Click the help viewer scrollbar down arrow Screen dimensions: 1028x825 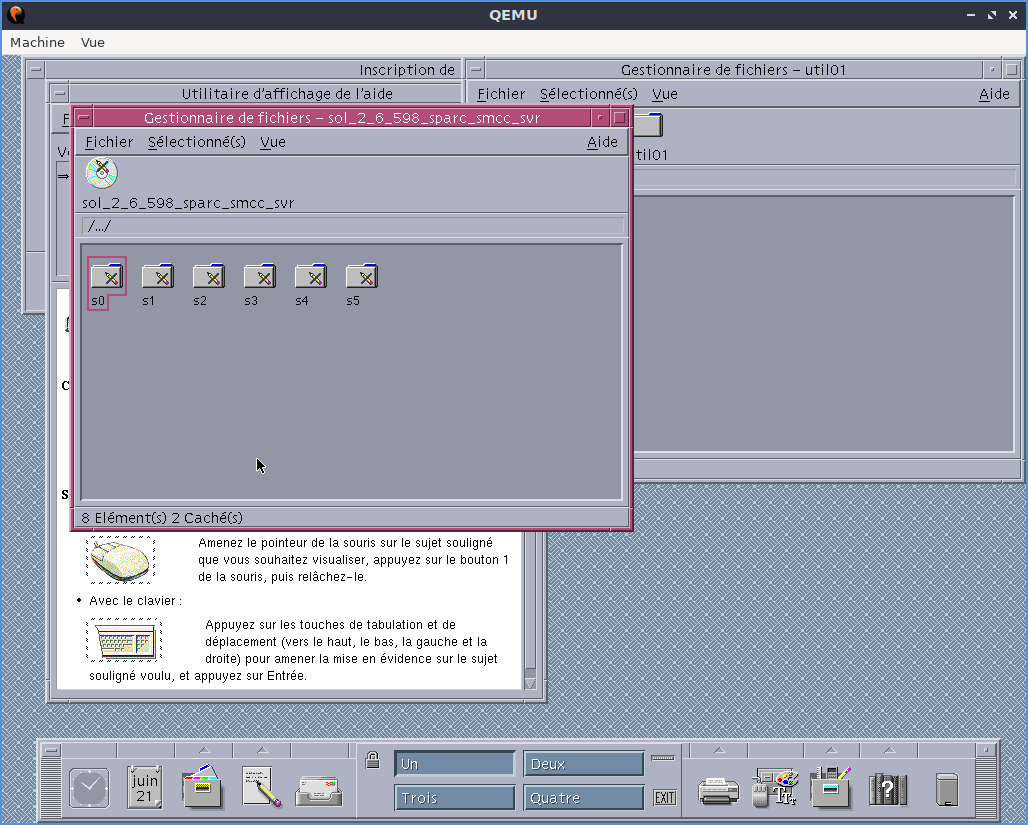[530, 683]
